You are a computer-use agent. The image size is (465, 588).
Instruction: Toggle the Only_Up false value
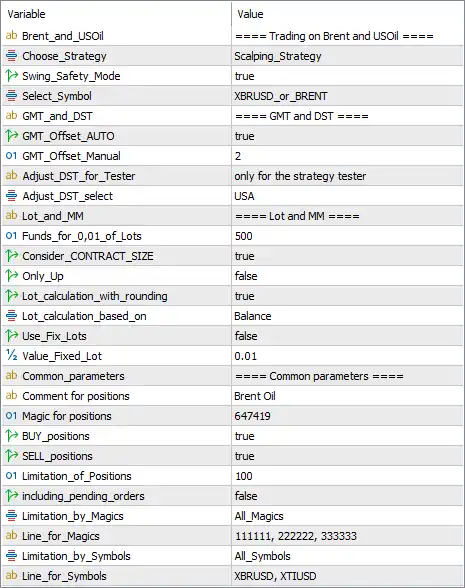pos(347,276)
